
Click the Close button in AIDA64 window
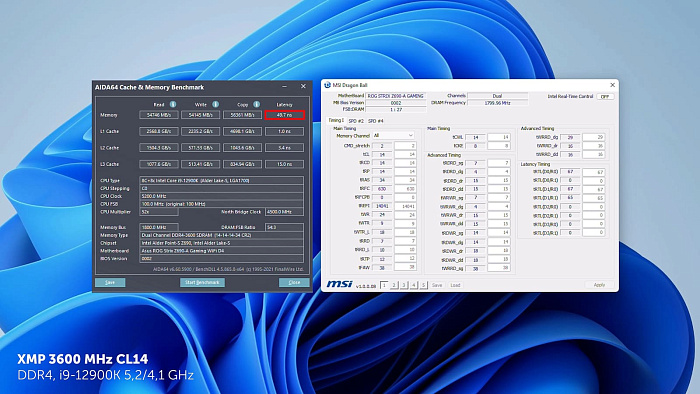click(294, 282)
